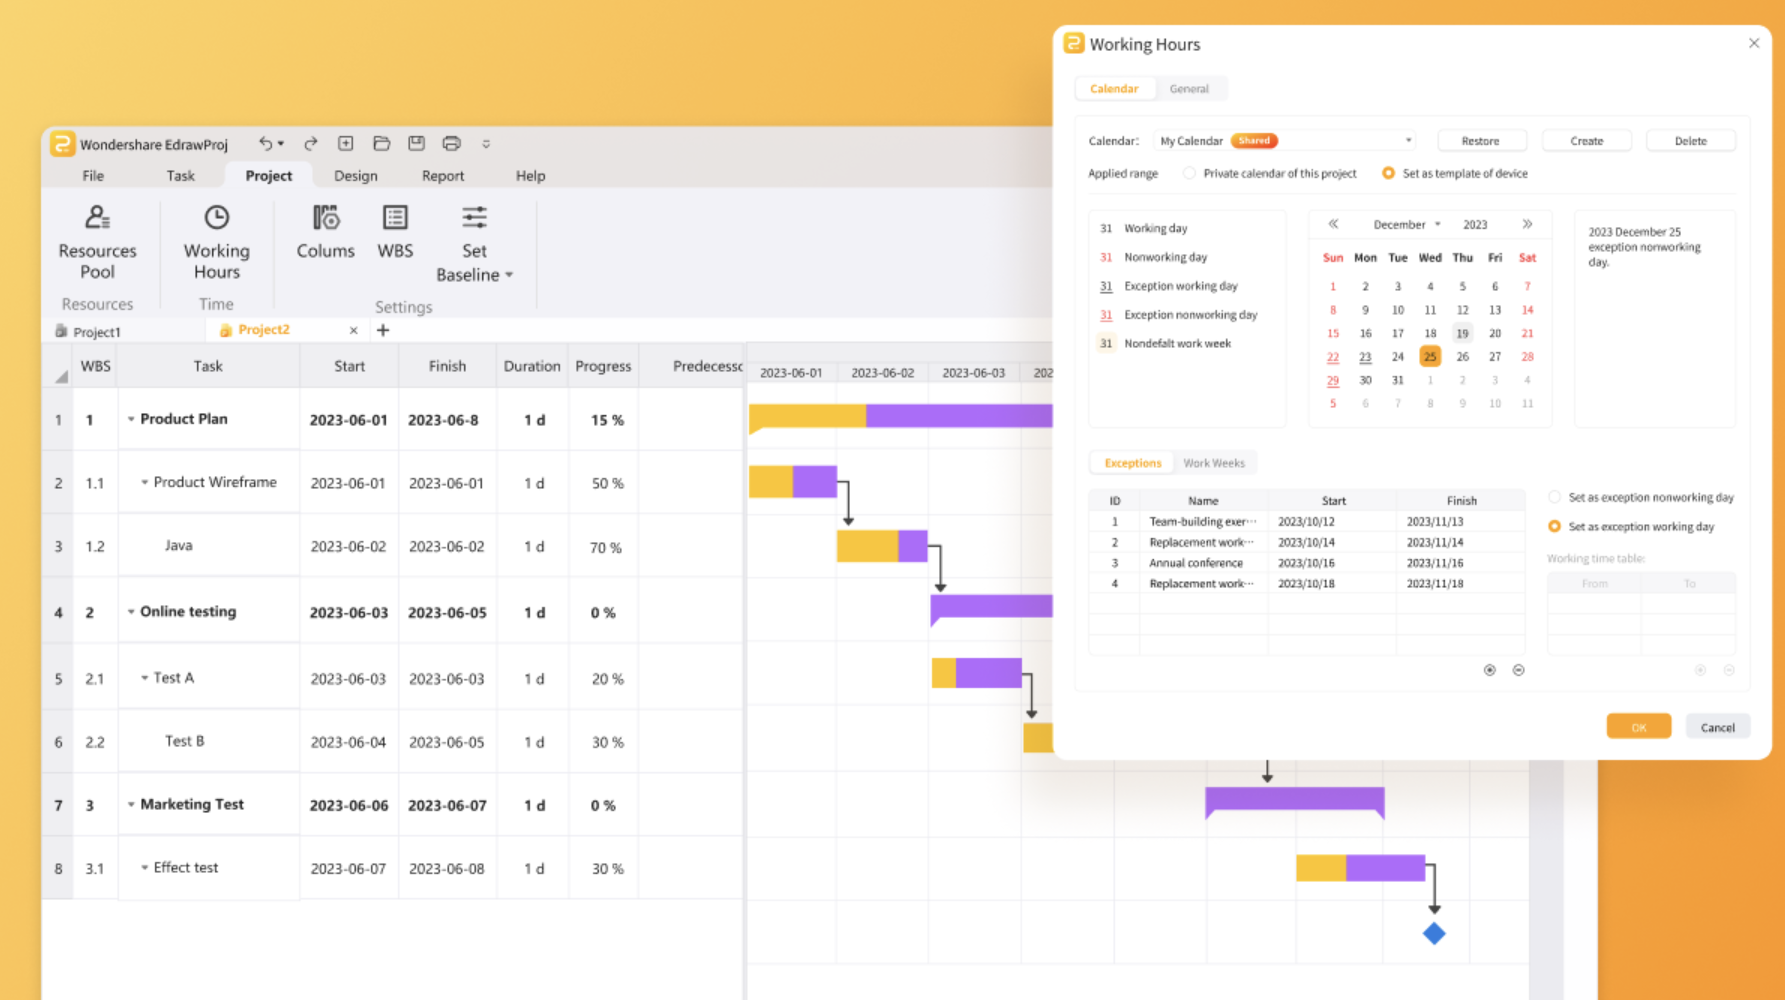Go to next month in calendar

tap(1527, 224)
